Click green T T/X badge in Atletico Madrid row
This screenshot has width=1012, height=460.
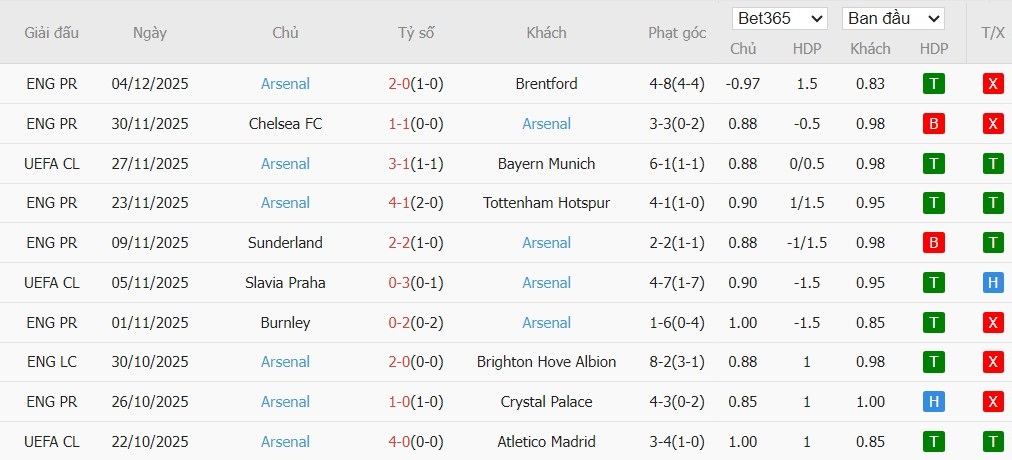[x=992, y=442]
